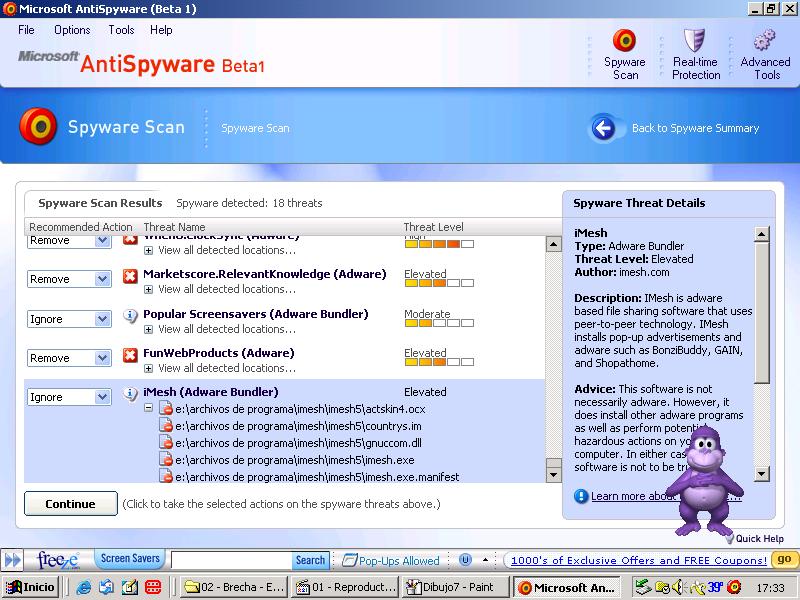
Task: Click the AntiSpyware tray icon
Action: coord(734,587)
